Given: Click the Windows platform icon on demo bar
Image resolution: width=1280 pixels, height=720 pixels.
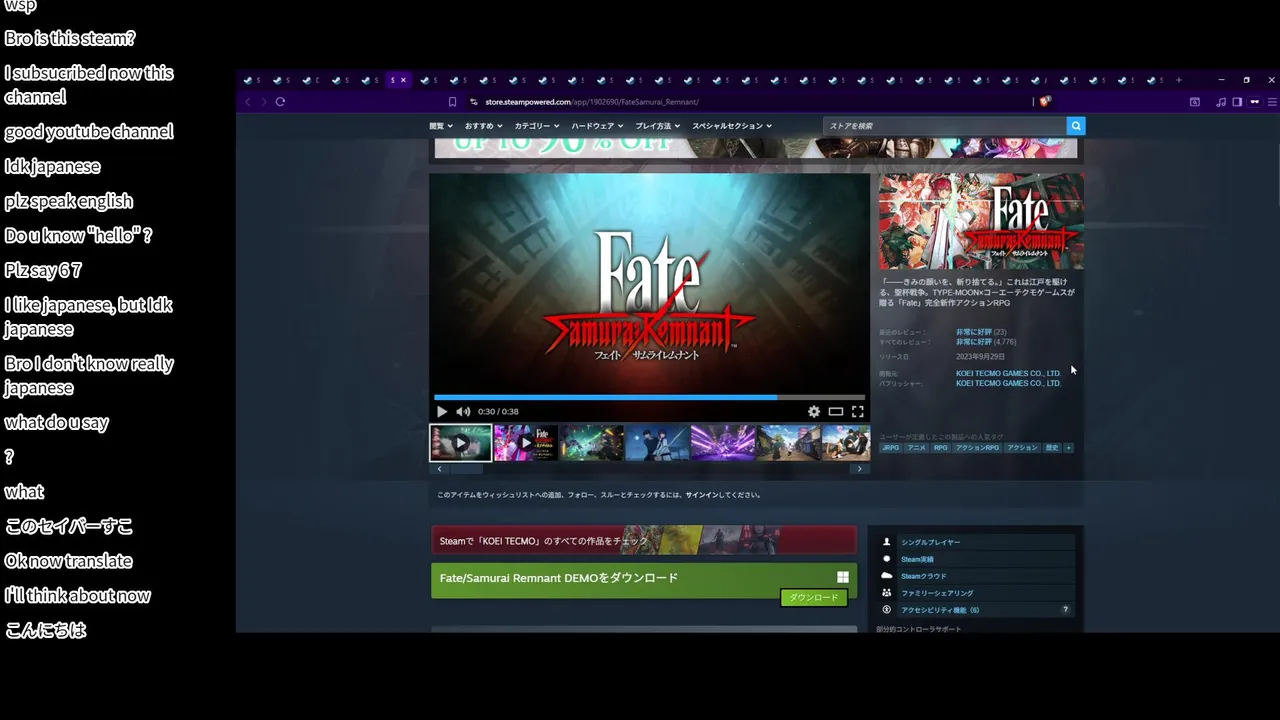Looking at the screenshot, I should [843, 577].
